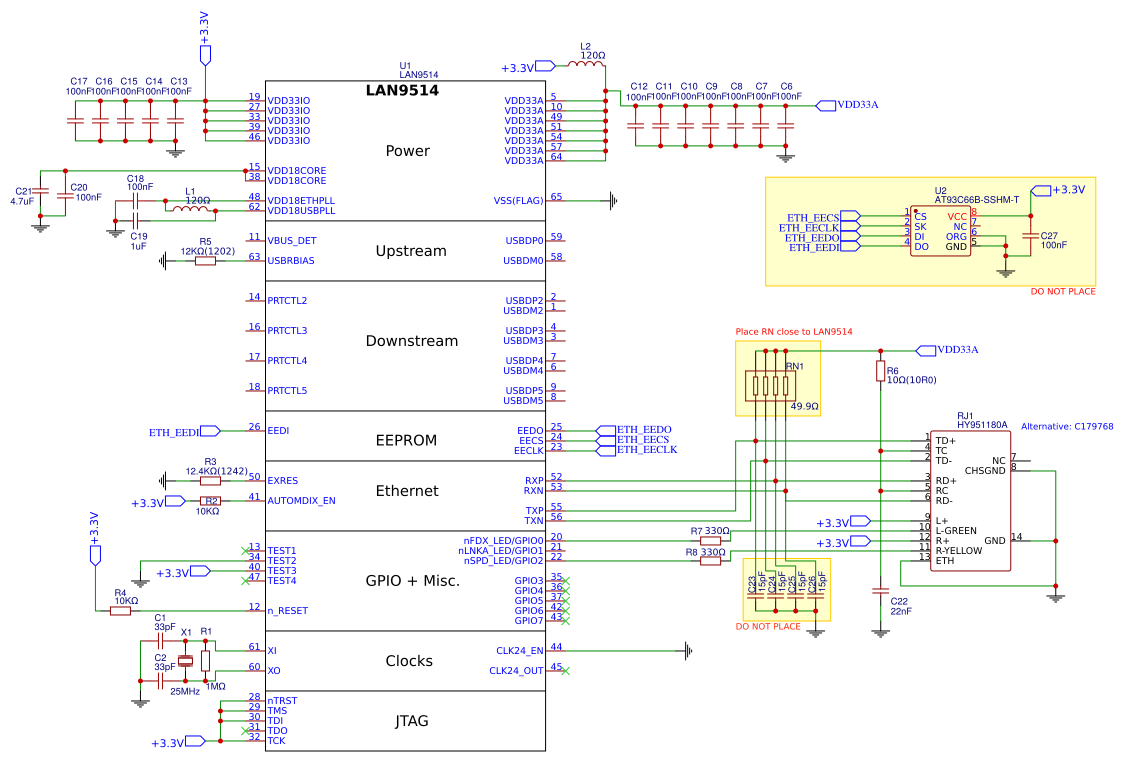Select the C22 22nF capacitor symbol
The width and height of the screenshot is (1125, 761).
880,590
